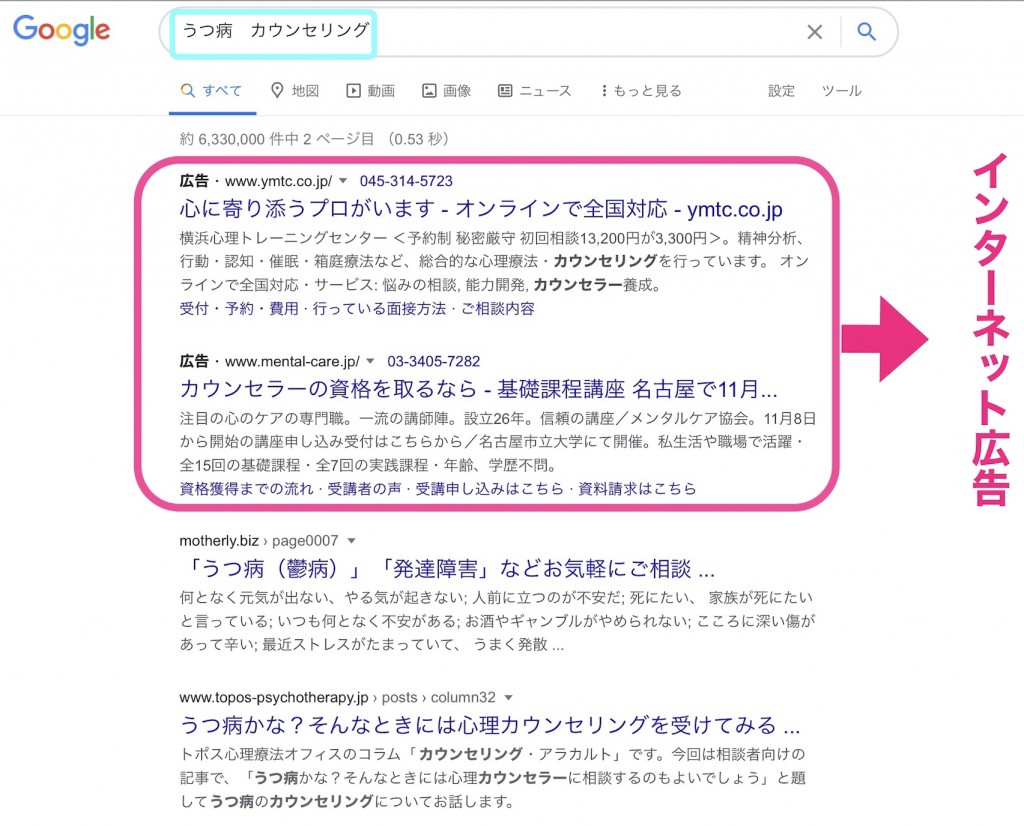Image resolution: width=1024 pixels, height=826 pixels.
Task: Click the Google logo
Action: (x=61, y=29)
